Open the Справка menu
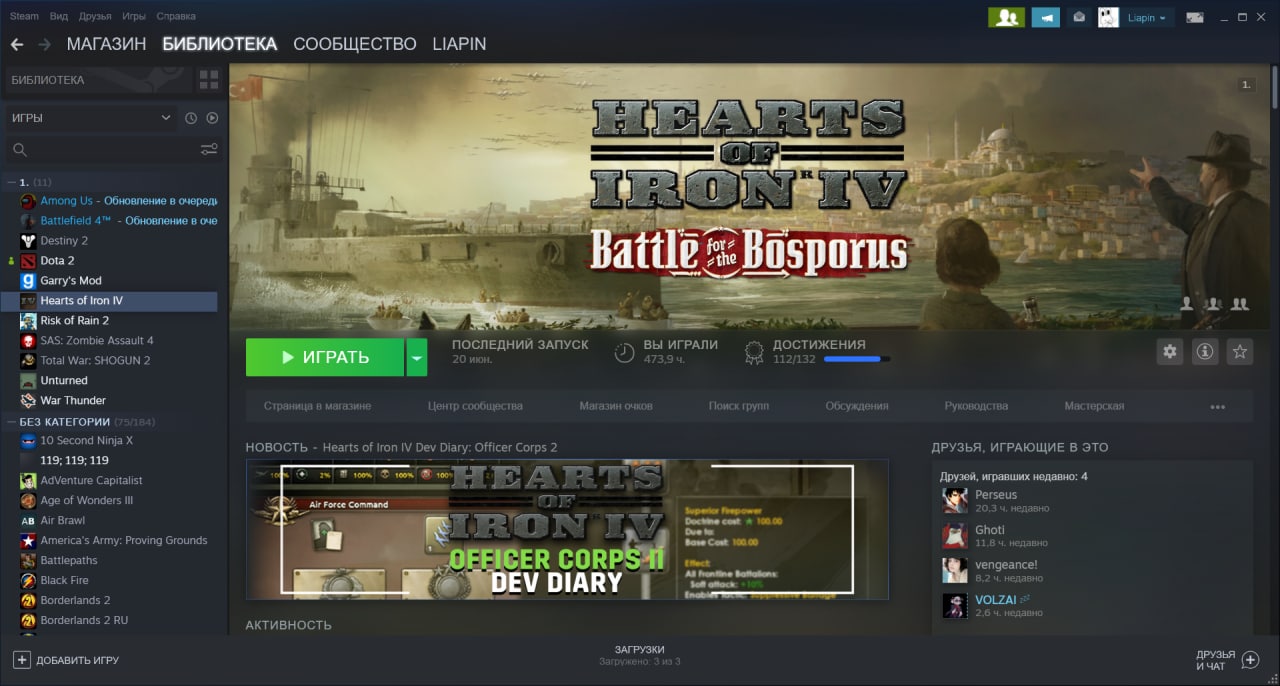1280x686 pixels. tap(176, 16)
